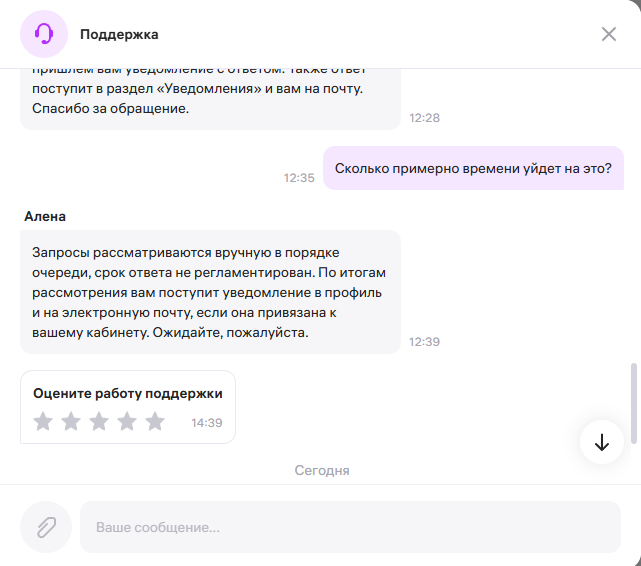Click the headset support avatar icon
Viewport: 641px width, 566px height.
44,34
